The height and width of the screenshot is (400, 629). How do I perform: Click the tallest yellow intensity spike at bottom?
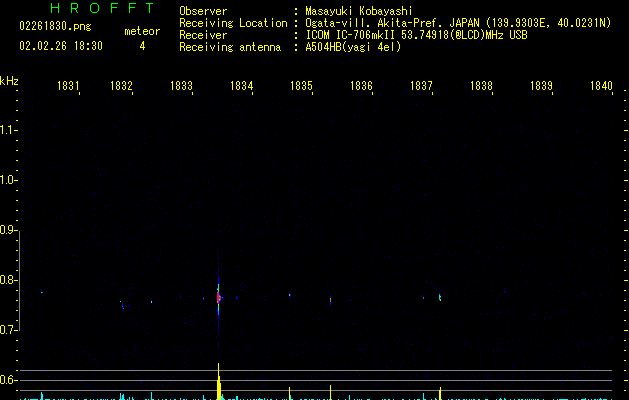click(x=219, y=381)
